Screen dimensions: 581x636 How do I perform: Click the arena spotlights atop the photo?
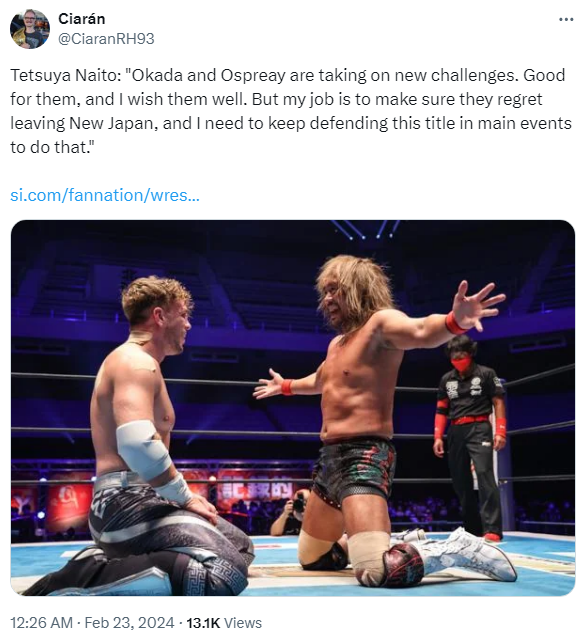pos(365,229)
